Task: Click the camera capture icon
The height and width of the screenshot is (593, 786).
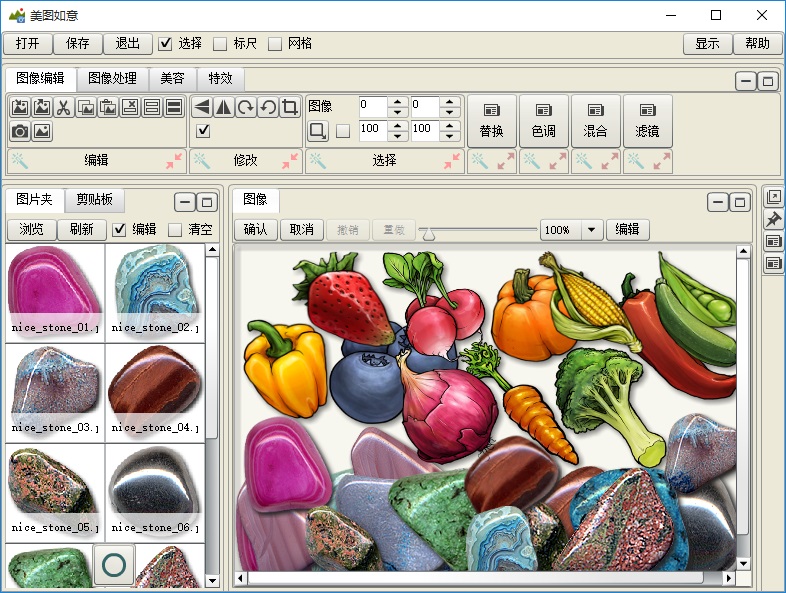Action: tap(20, 131)
